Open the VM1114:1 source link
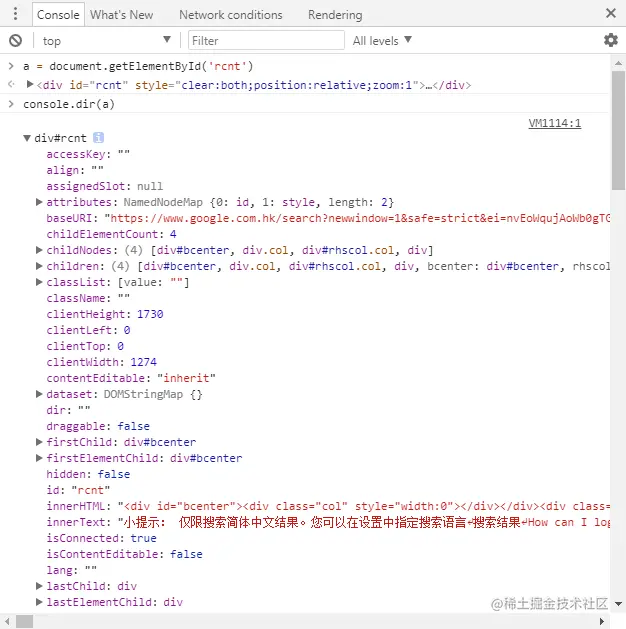626x629 pixels. tap(555, 123)
